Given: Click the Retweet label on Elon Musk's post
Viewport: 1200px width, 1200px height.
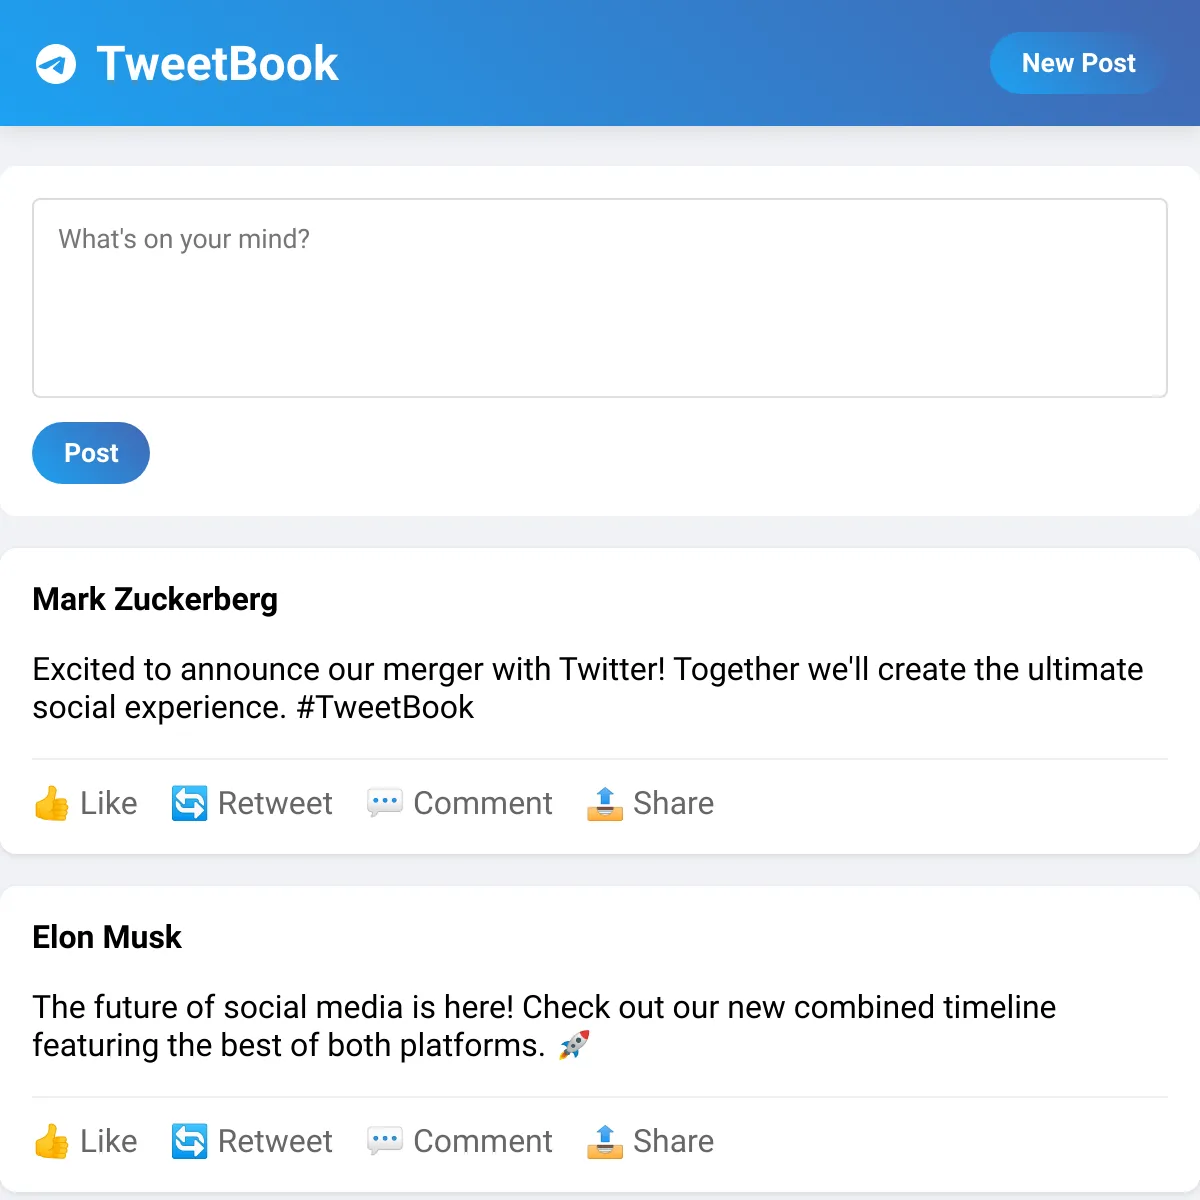Looking at the screenshot, I should coord(275,1141).
